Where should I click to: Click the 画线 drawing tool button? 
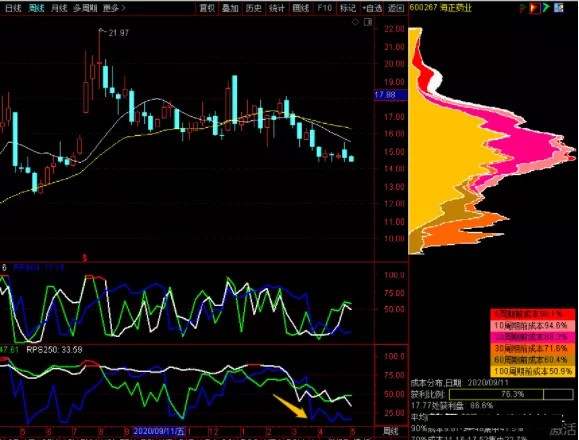click(x=301, y=8)
